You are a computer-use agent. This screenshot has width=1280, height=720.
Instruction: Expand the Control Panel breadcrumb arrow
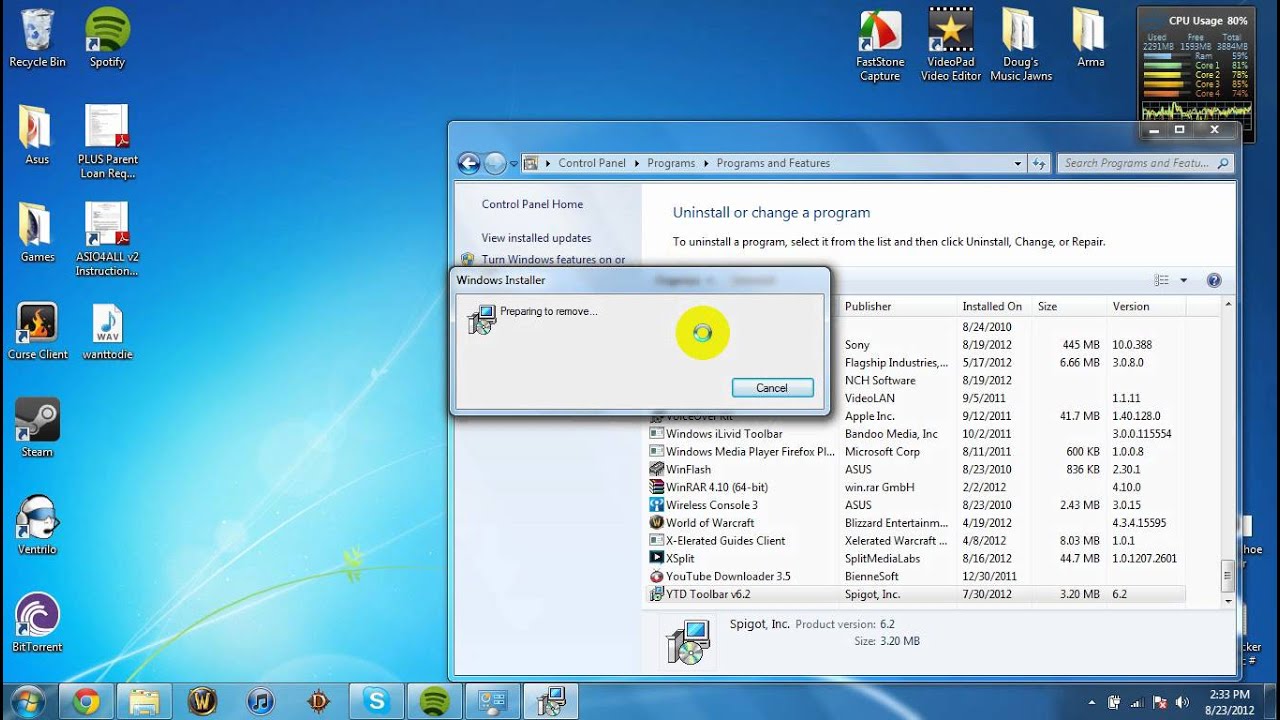(x=635, y=163)
